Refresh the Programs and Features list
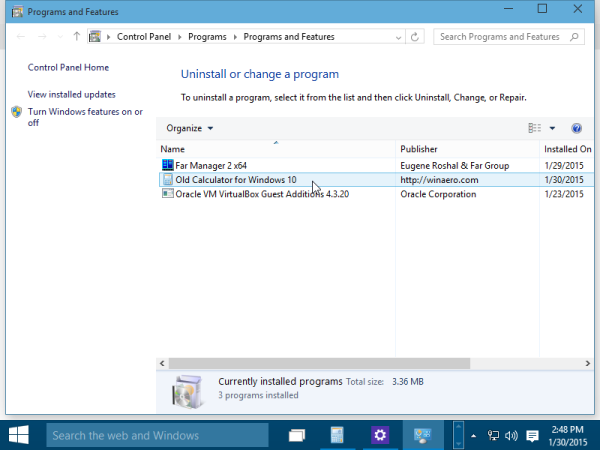The image size is (600, 450). [414, 37]
